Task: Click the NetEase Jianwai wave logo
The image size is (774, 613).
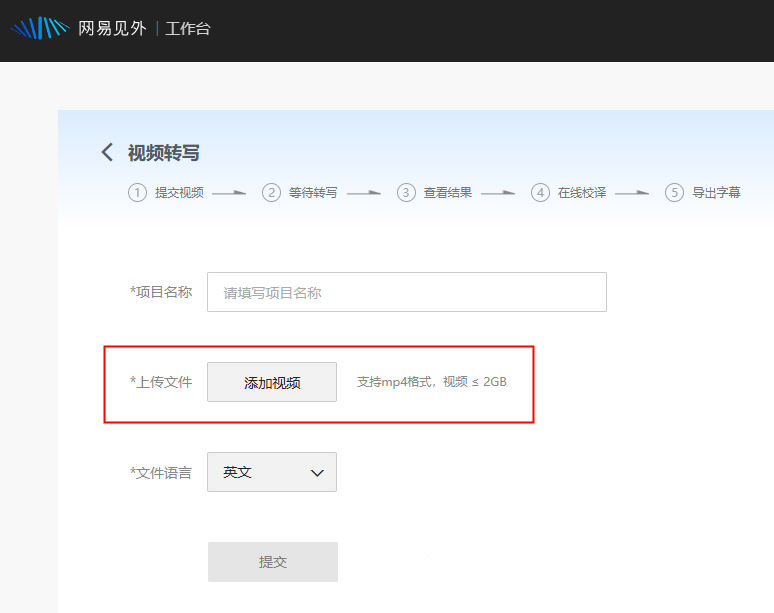Action: click(39, 28)
